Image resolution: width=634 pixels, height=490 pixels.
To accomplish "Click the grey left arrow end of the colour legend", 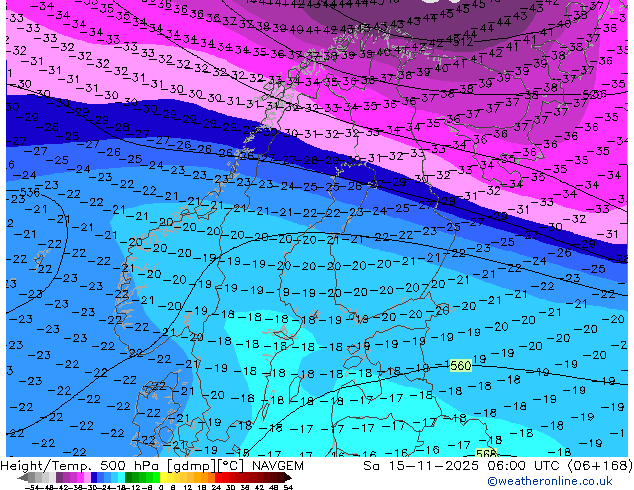I will click(x=22, y=477).
